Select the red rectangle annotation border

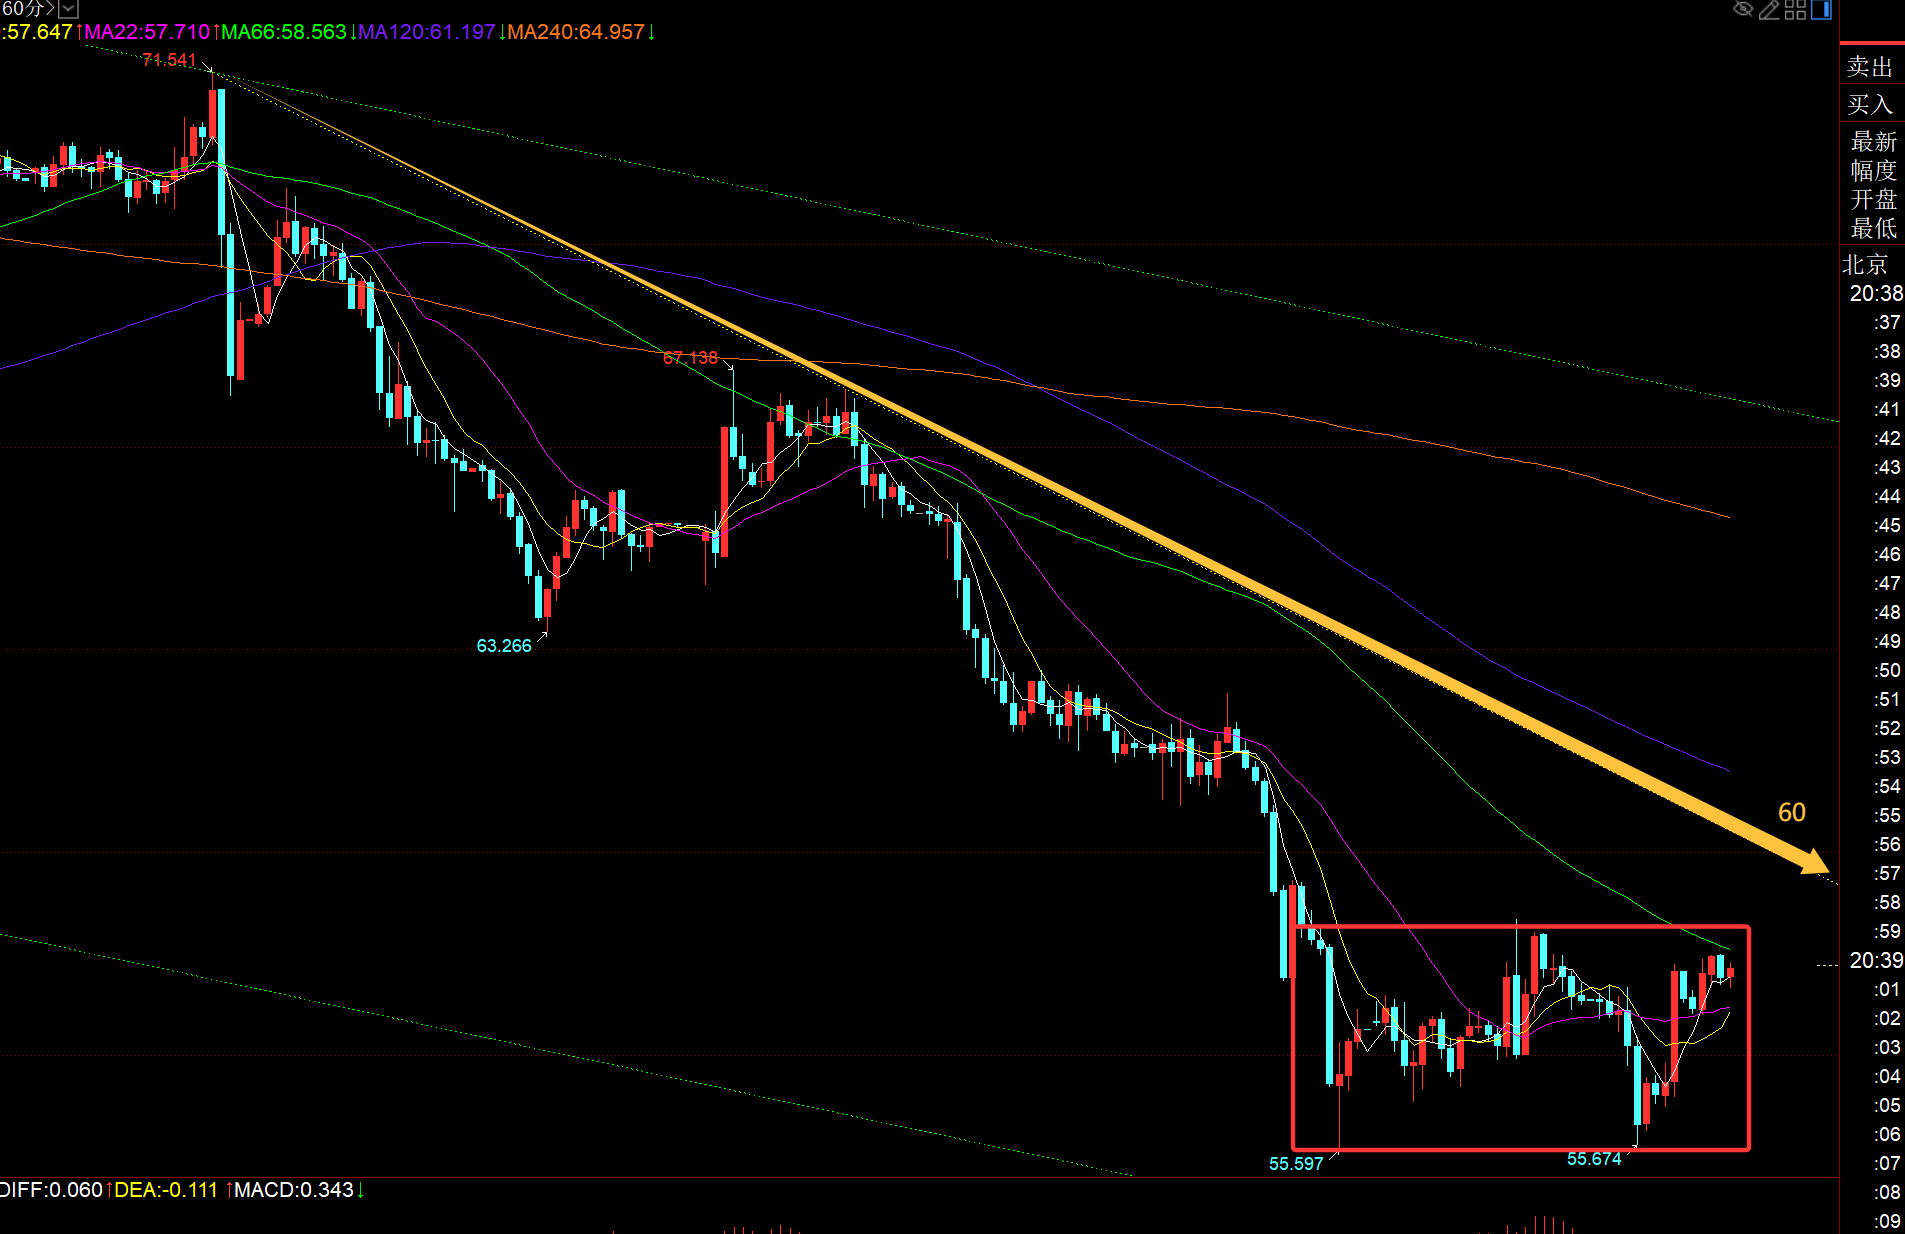[1520, 927]
